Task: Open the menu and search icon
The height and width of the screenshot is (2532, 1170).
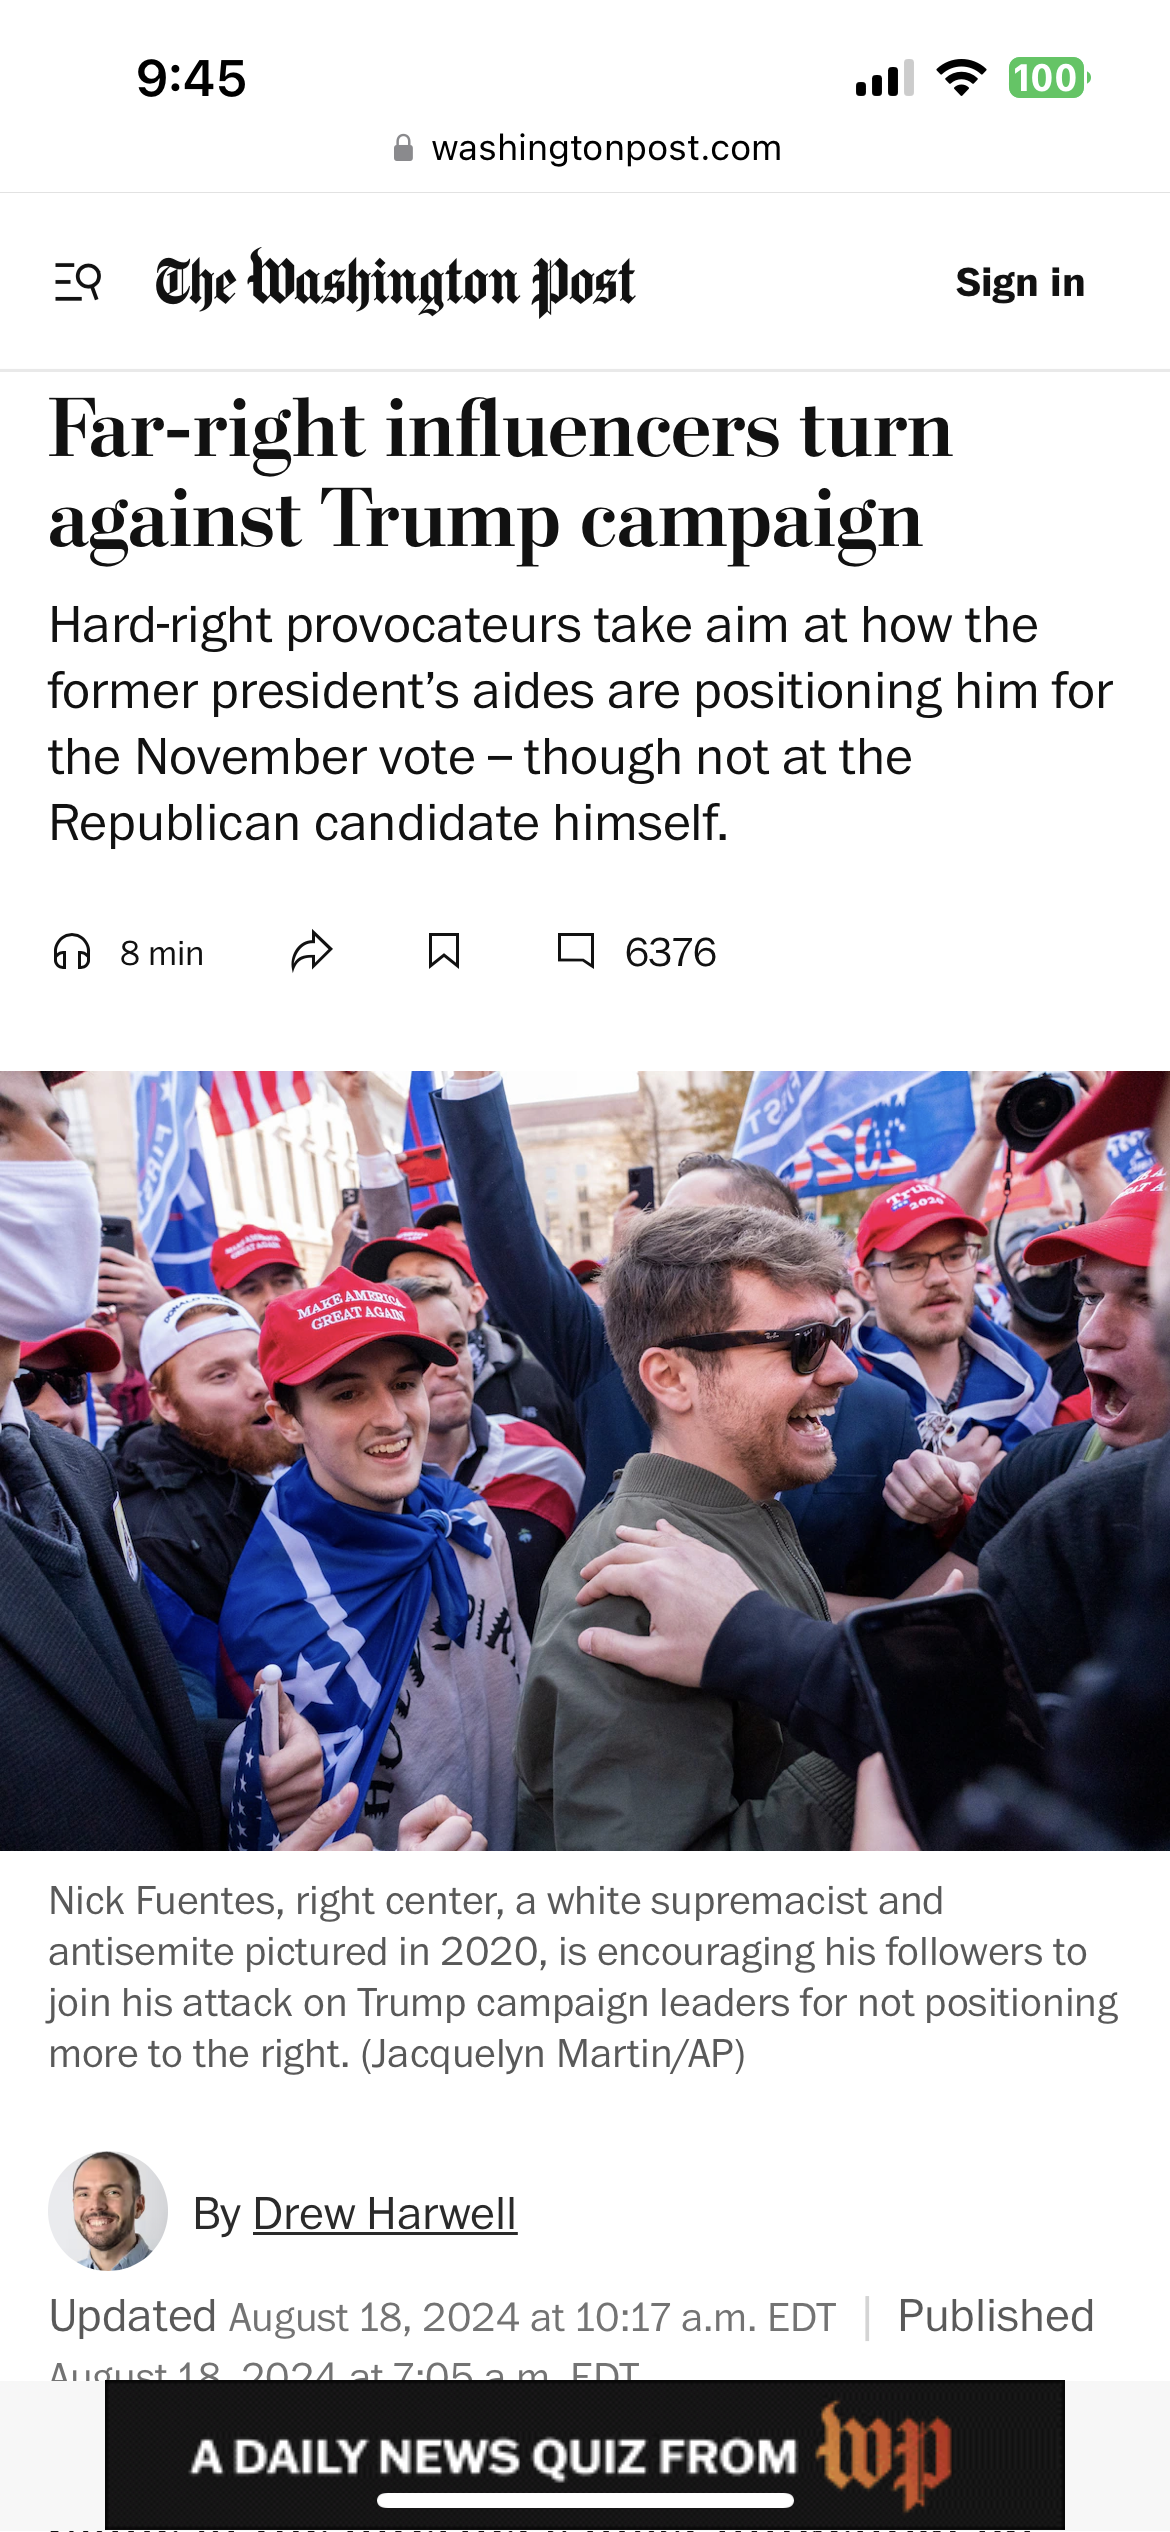Action: (x=78, y=282)
